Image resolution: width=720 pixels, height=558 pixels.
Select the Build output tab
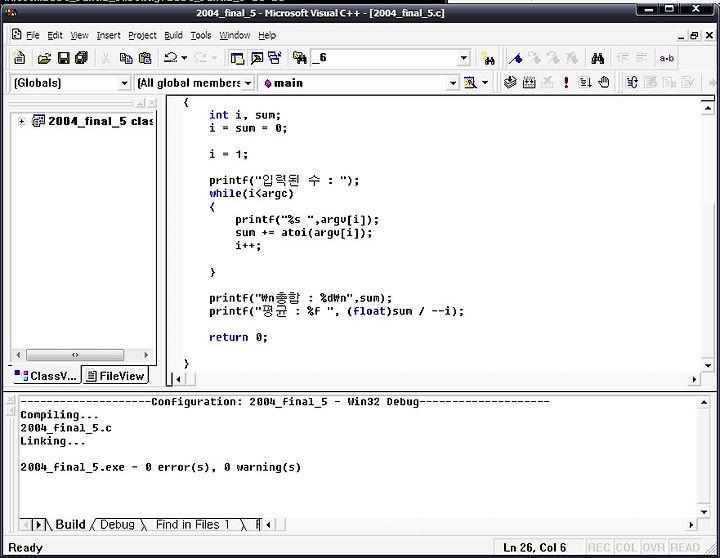[x=70, y=524]
